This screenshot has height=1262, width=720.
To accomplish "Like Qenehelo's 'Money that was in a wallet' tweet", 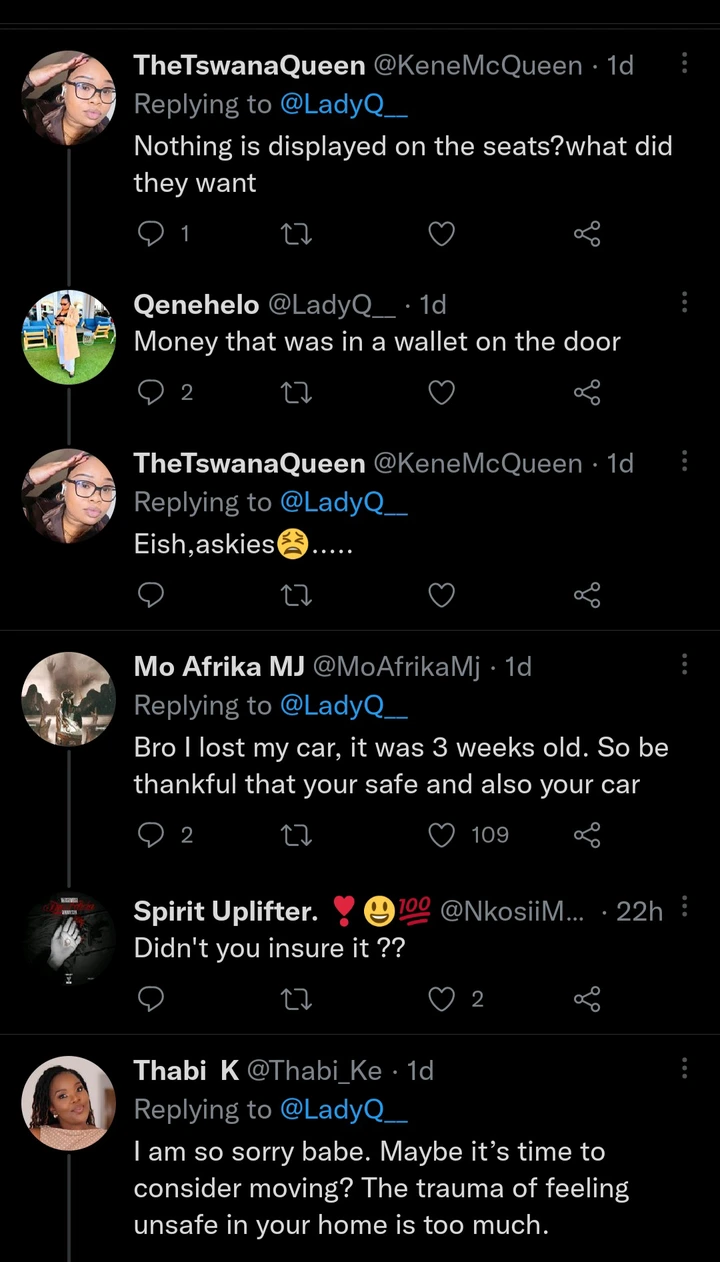I will pos(442,393).
